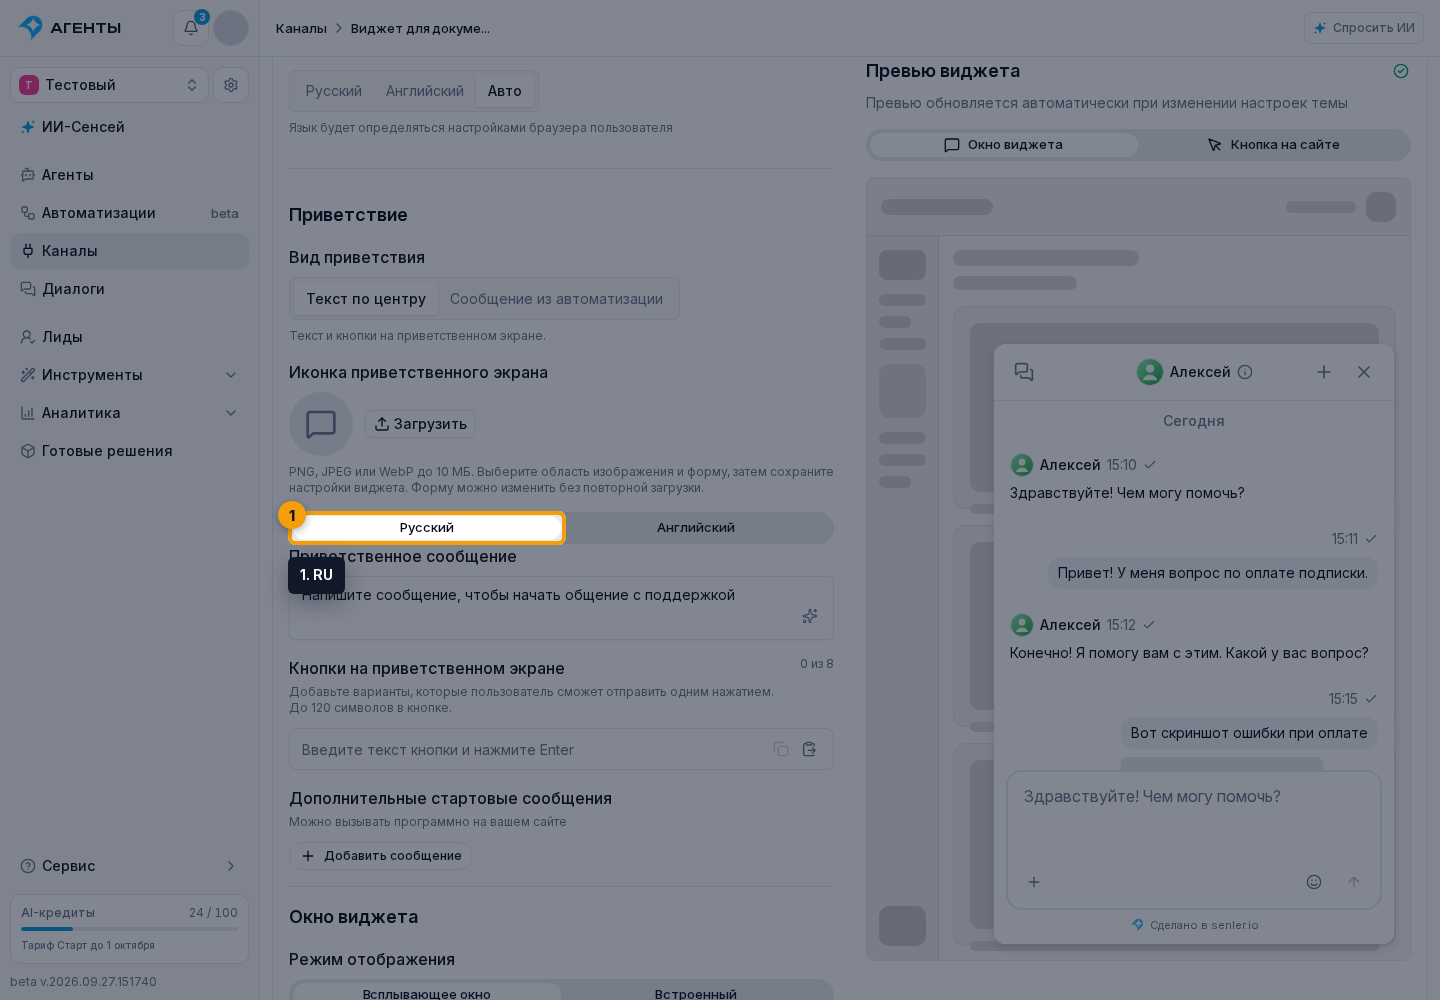Start new chat with widget header plus
This screenshot has width=1440, height=1000.
(1324, 372)
